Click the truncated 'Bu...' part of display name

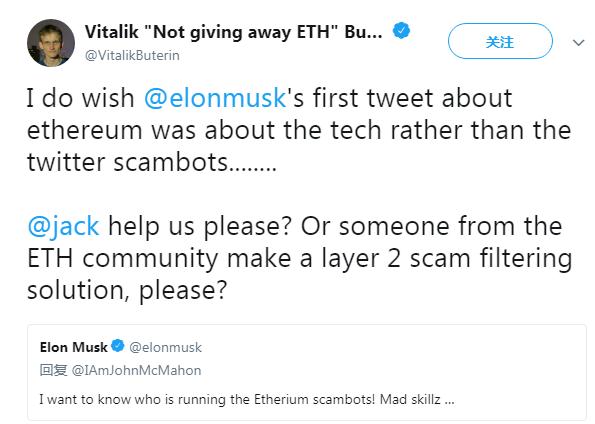(x=363, y=32)
